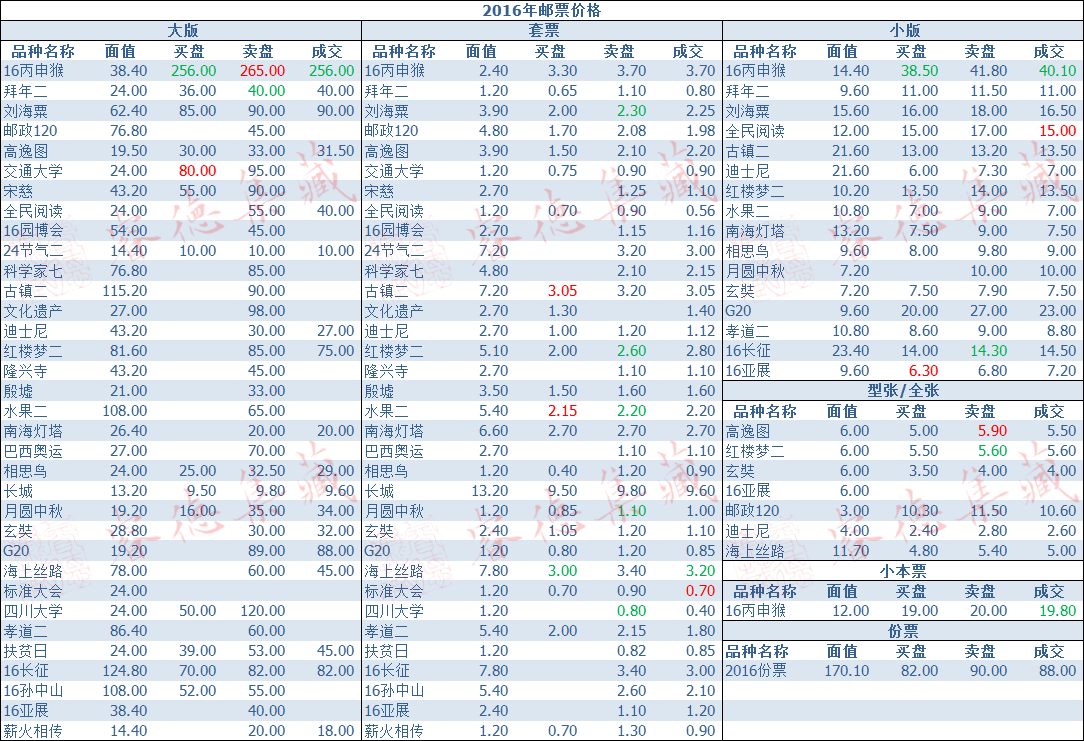Click the 大版 section header
1084x741 pixels.
point(183,30)
